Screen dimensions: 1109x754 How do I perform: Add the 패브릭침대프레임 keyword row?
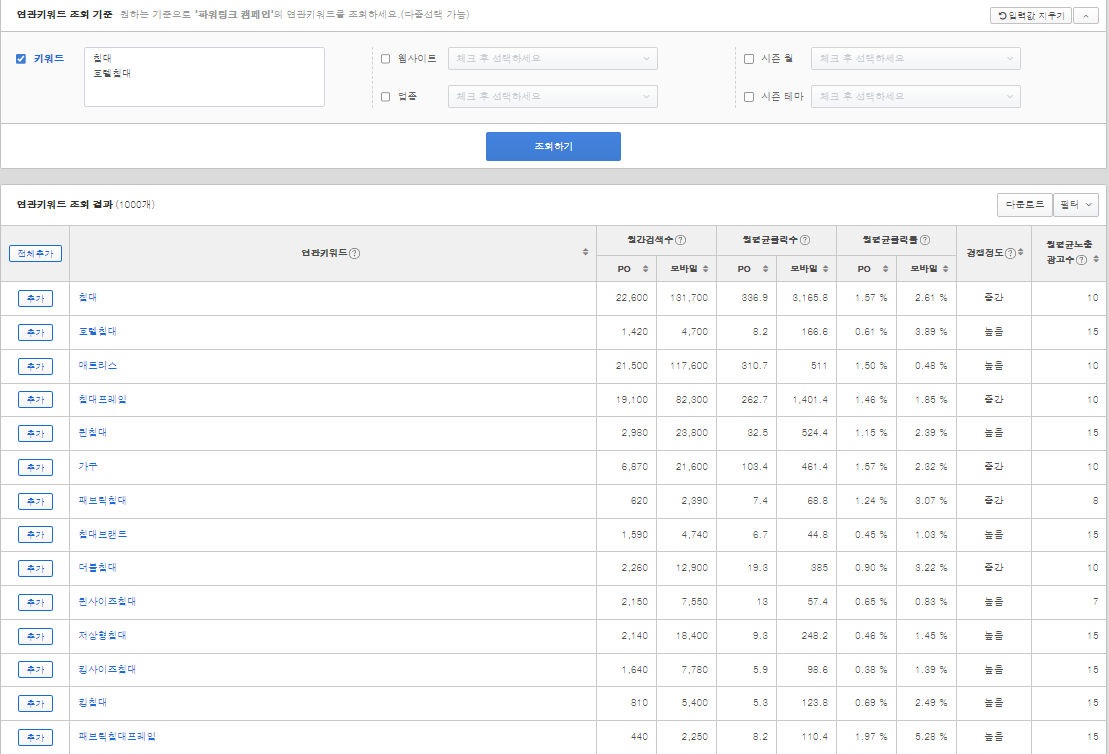point(35,738)
